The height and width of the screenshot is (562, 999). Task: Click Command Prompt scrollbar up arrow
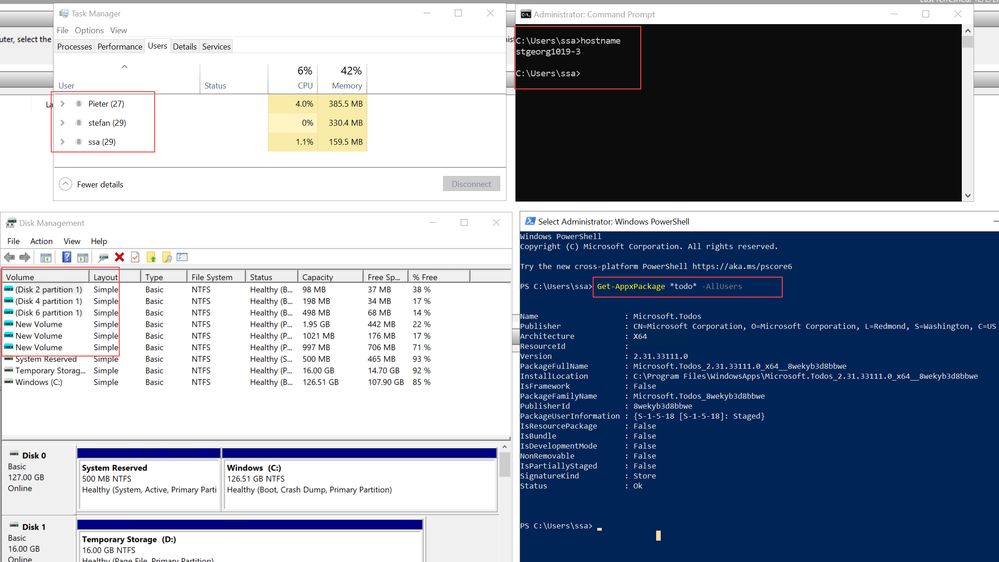click(968, 31)
